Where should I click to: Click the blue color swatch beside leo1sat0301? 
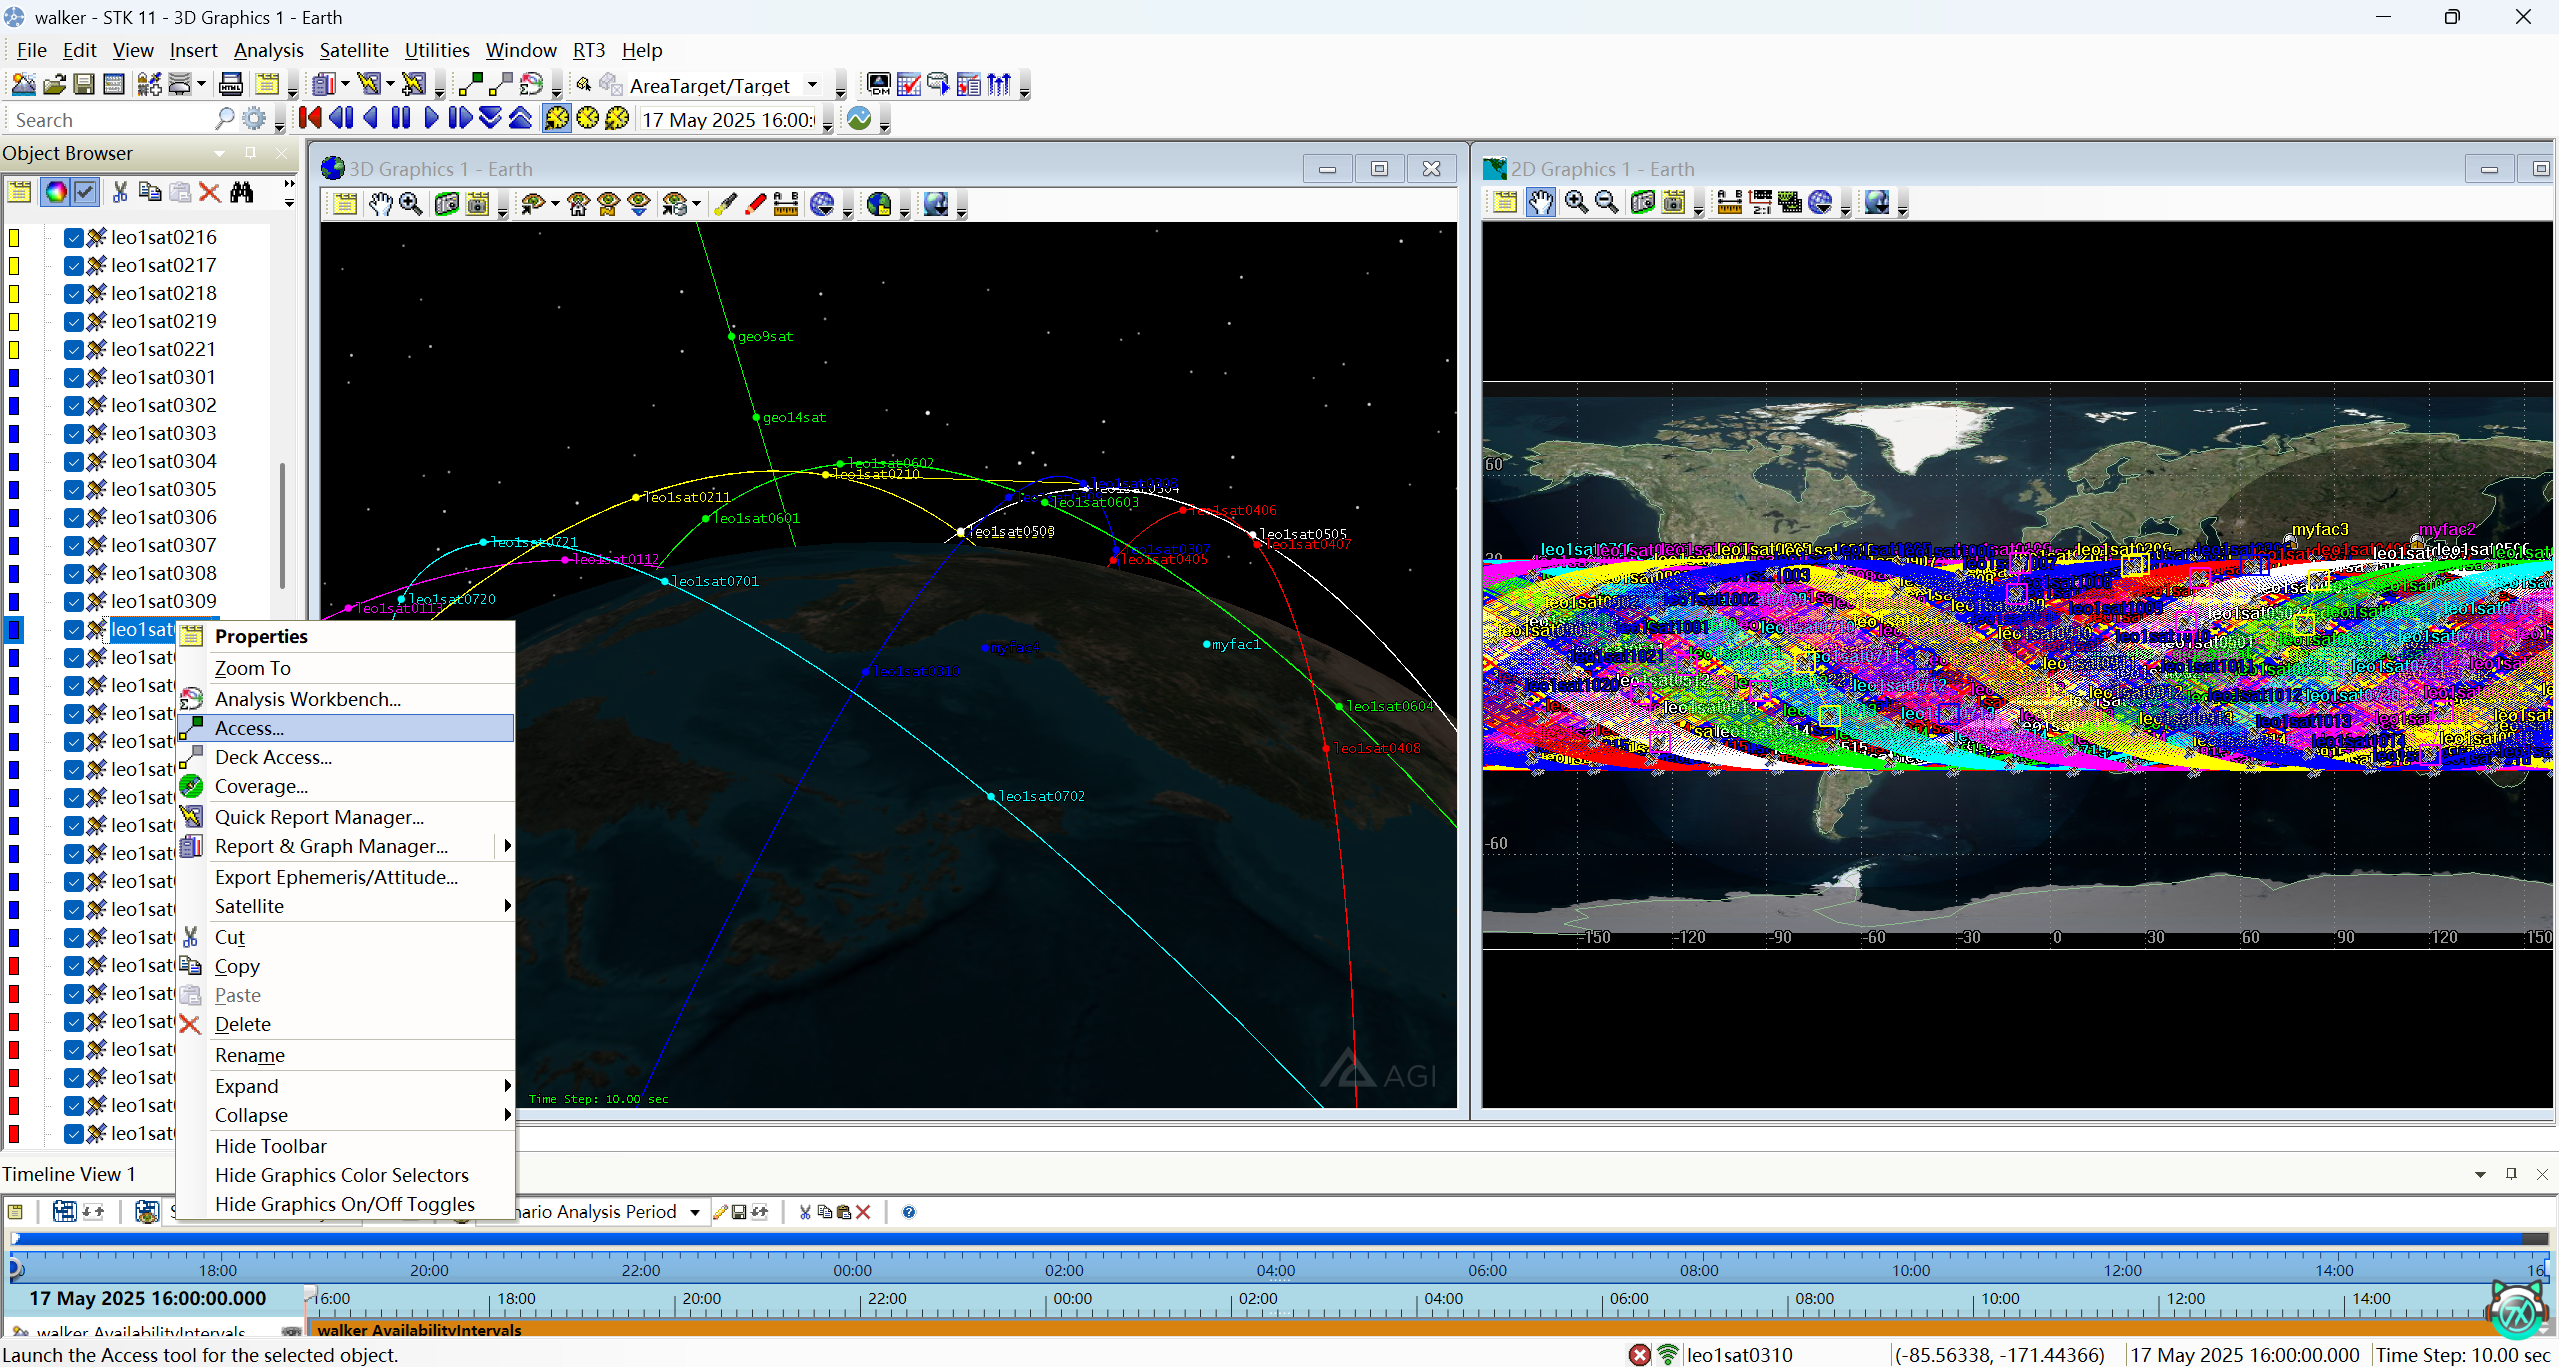(x=14, y=377)
